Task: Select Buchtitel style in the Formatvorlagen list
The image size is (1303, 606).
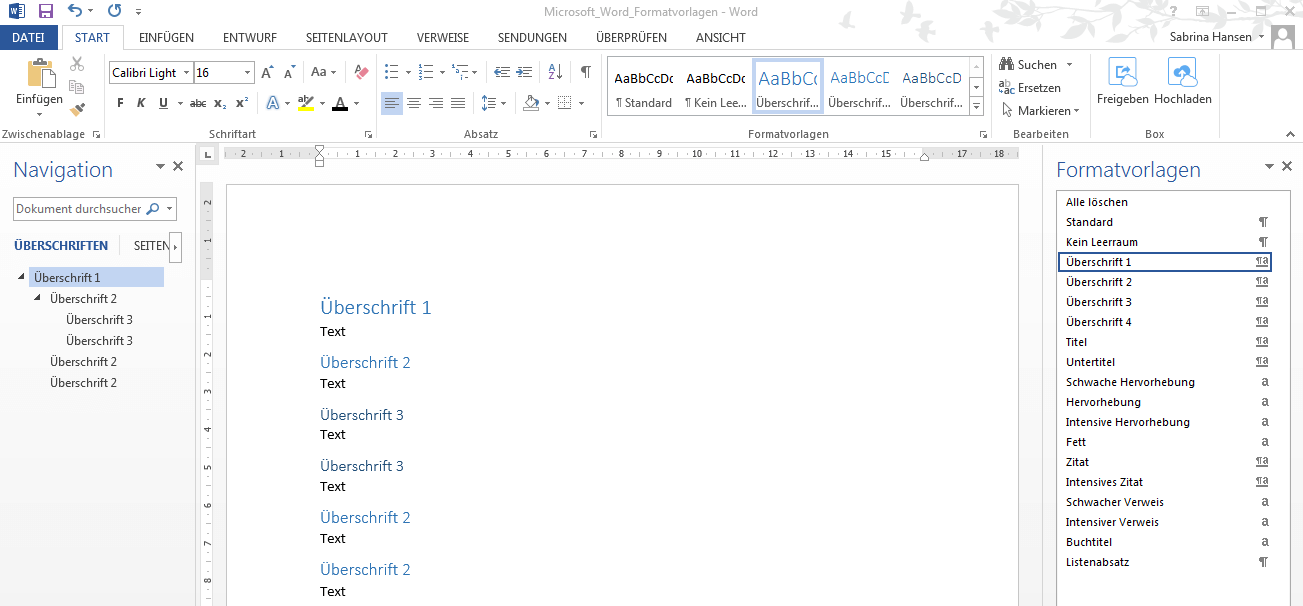Action: click(x=1165, y=542)
